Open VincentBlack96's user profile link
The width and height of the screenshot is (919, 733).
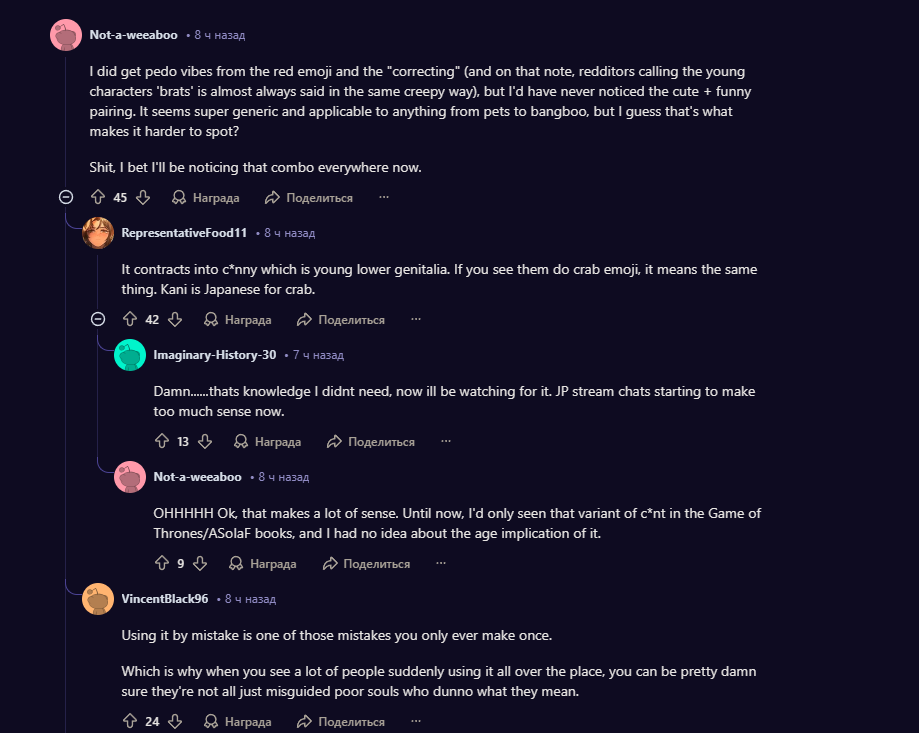tap(165, 599)
